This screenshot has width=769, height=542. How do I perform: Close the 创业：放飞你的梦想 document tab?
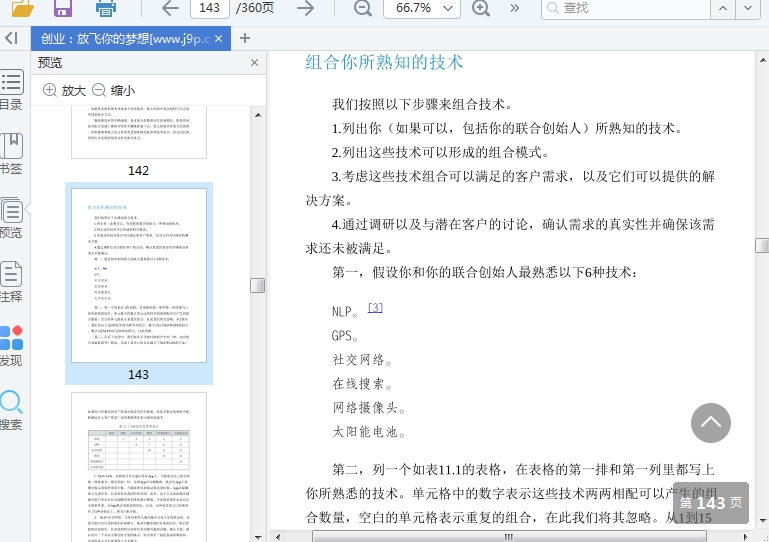[219, 38]
